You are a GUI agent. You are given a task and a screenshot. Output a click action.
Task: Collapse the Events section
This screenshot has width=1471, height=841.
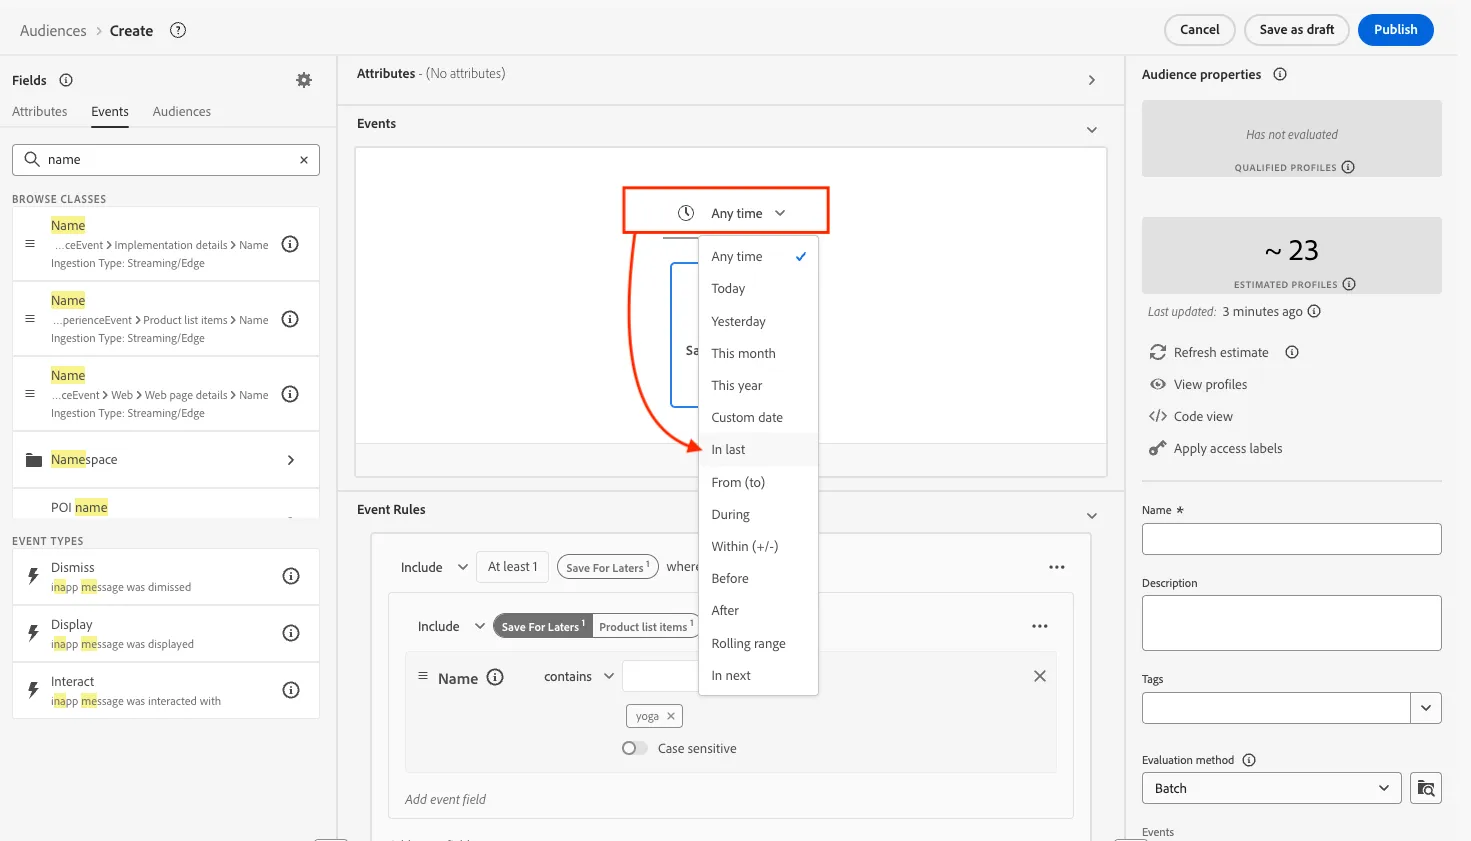pos(1092,130)
